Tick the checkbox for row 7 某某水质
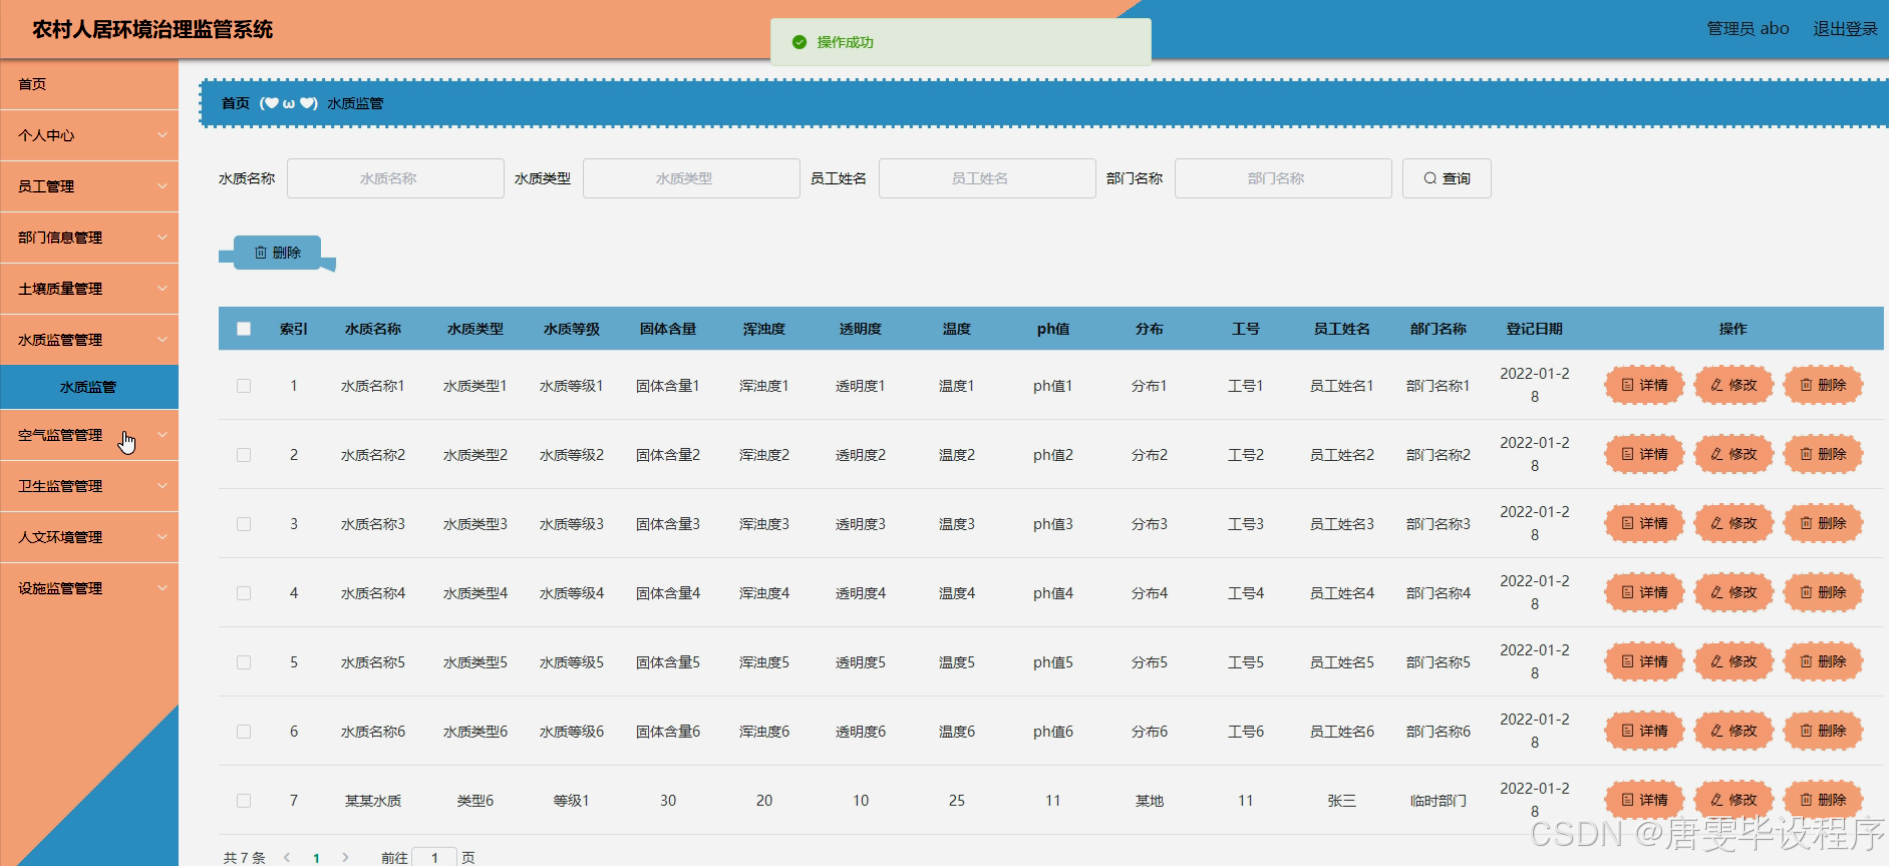This screenshot has height=866, width=1889. click(243, 800)
